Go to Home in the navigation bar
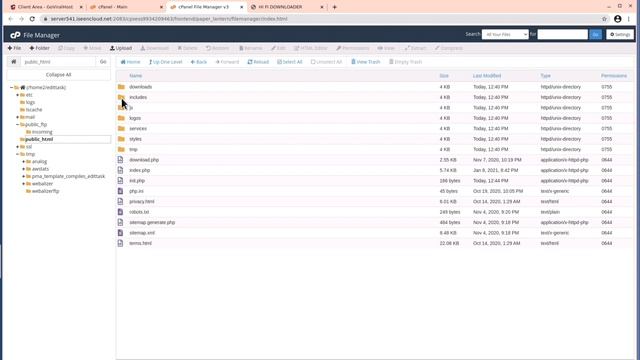The height and width of the screenshot is (360, 640). [130, 62]
